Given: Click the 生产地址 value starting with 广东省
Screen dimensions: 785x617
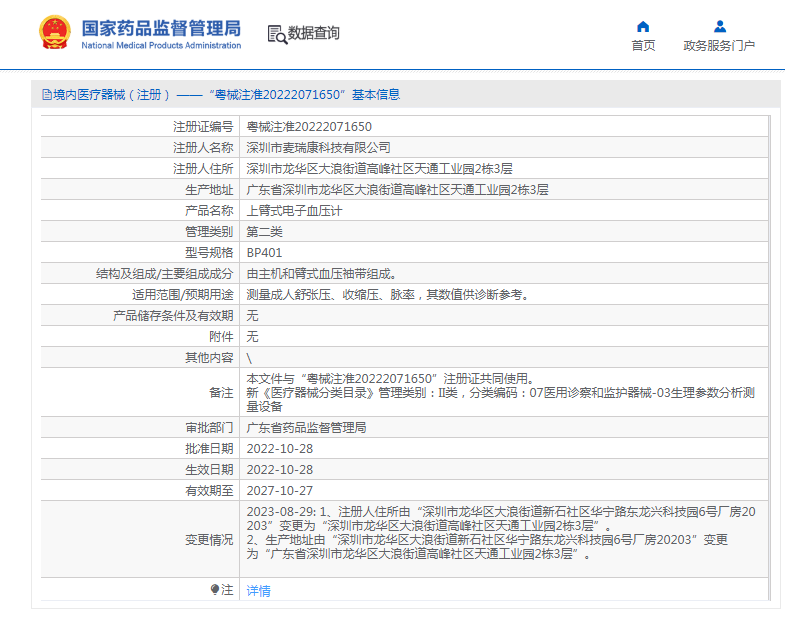Looking at the screenshot, I should [x=398, y=190].
